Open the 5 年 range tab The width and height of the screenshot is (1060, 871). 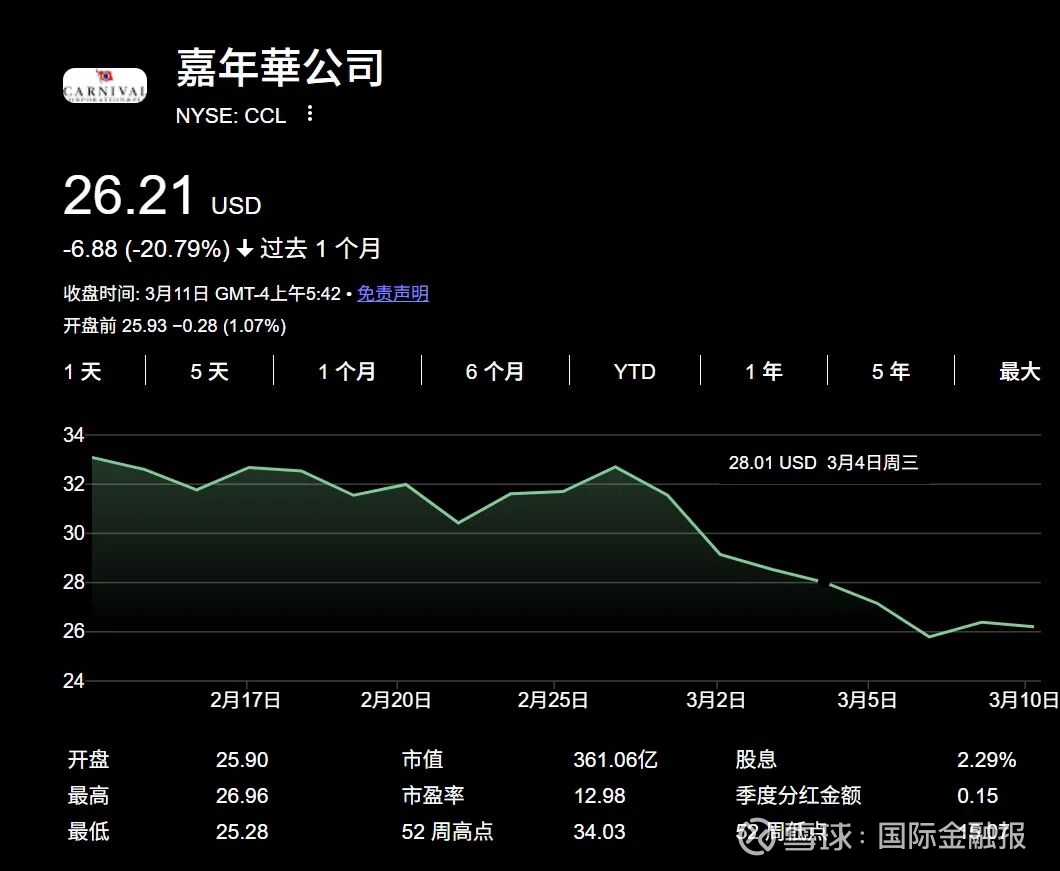point(890,371)
